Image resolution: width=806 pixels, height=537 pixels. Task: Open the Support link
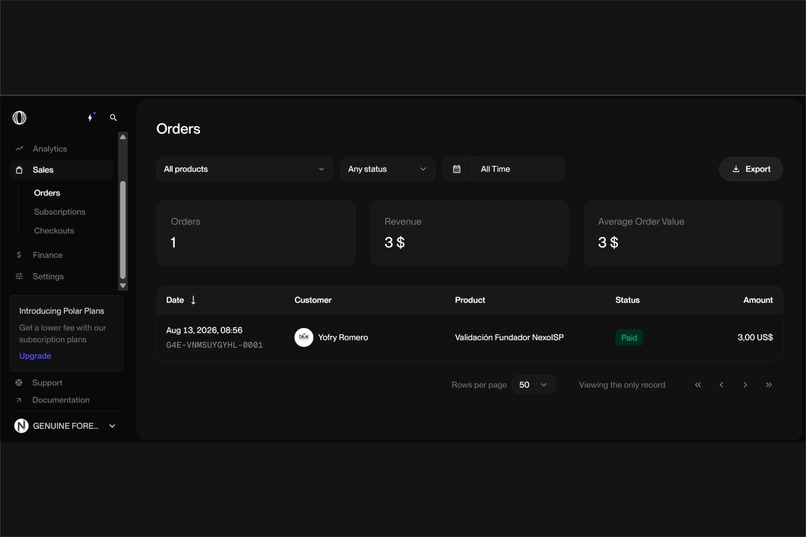pos(47,383)
